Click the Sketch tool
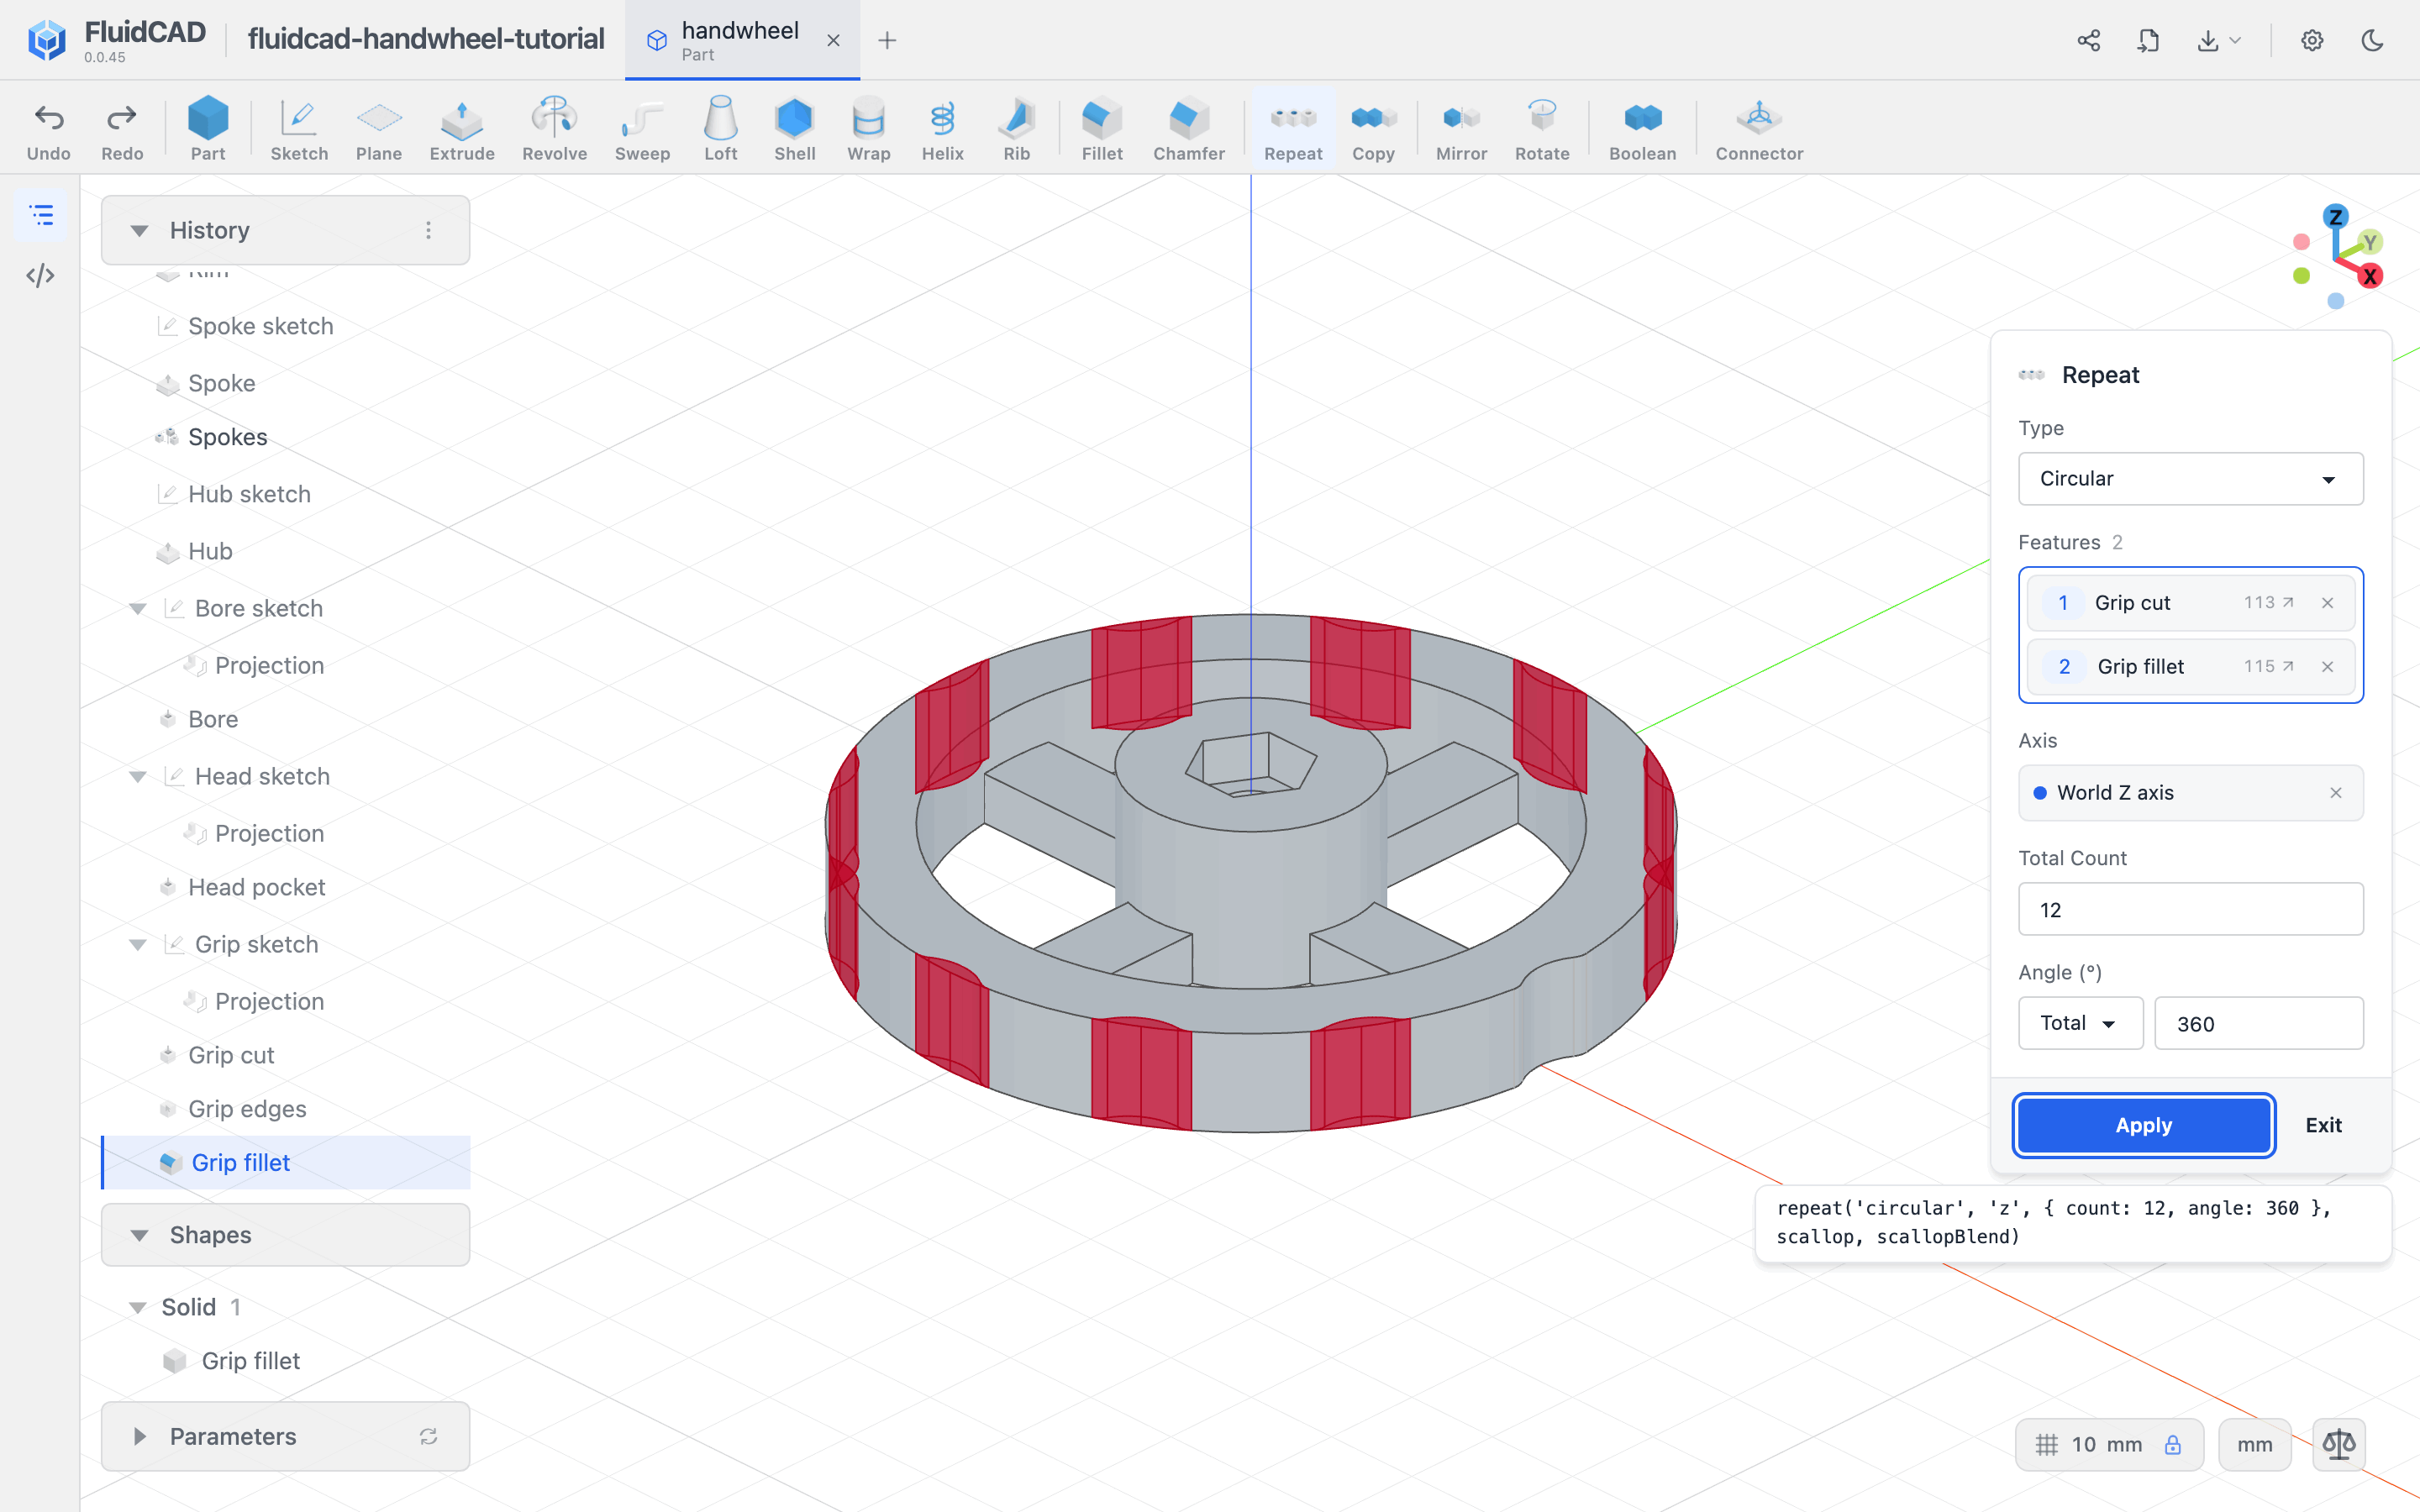2420x1512 pixels. [299, 129]
